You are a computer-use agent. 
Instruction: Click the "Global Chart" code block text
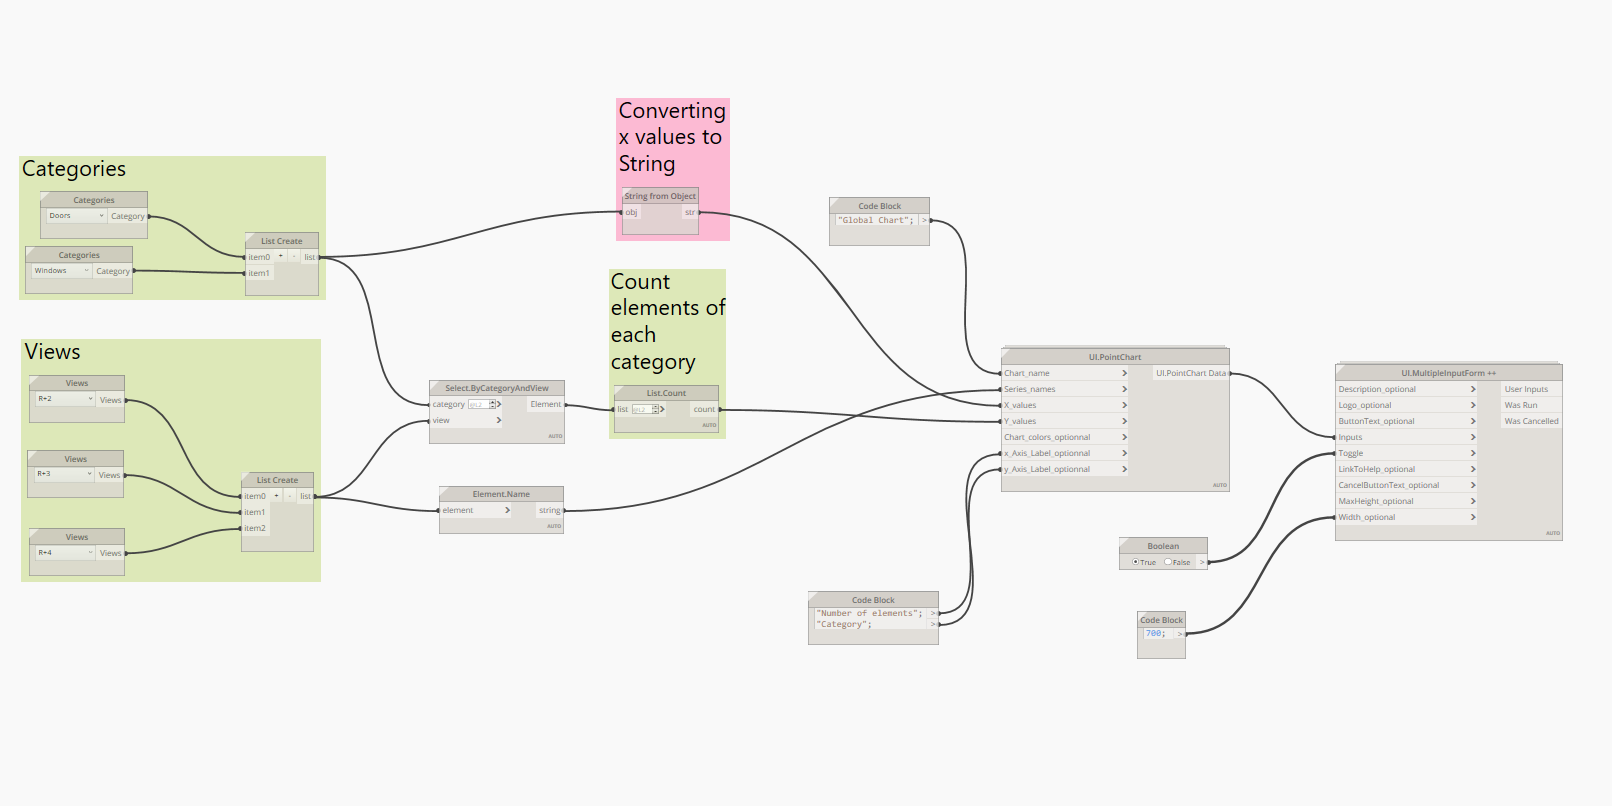click(x=875, y=220)
